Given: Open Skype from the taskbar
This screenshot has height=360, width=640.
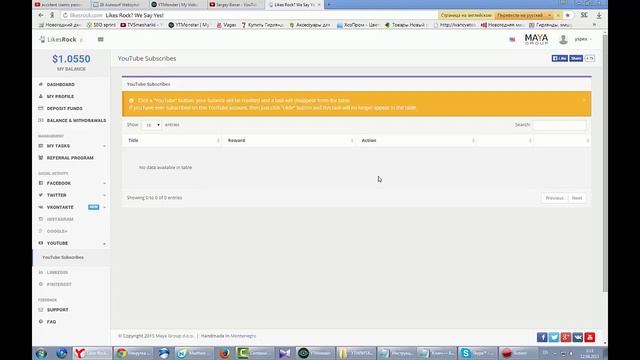Looking at the screenshot, I should coord(477,353).
